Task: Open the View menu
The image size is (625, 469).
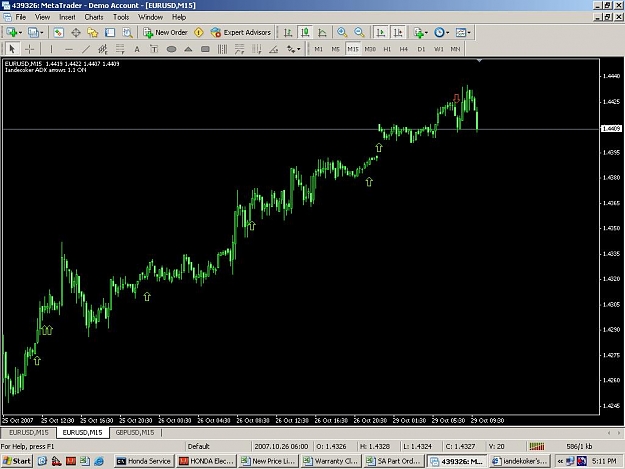Action: [42, 17]
